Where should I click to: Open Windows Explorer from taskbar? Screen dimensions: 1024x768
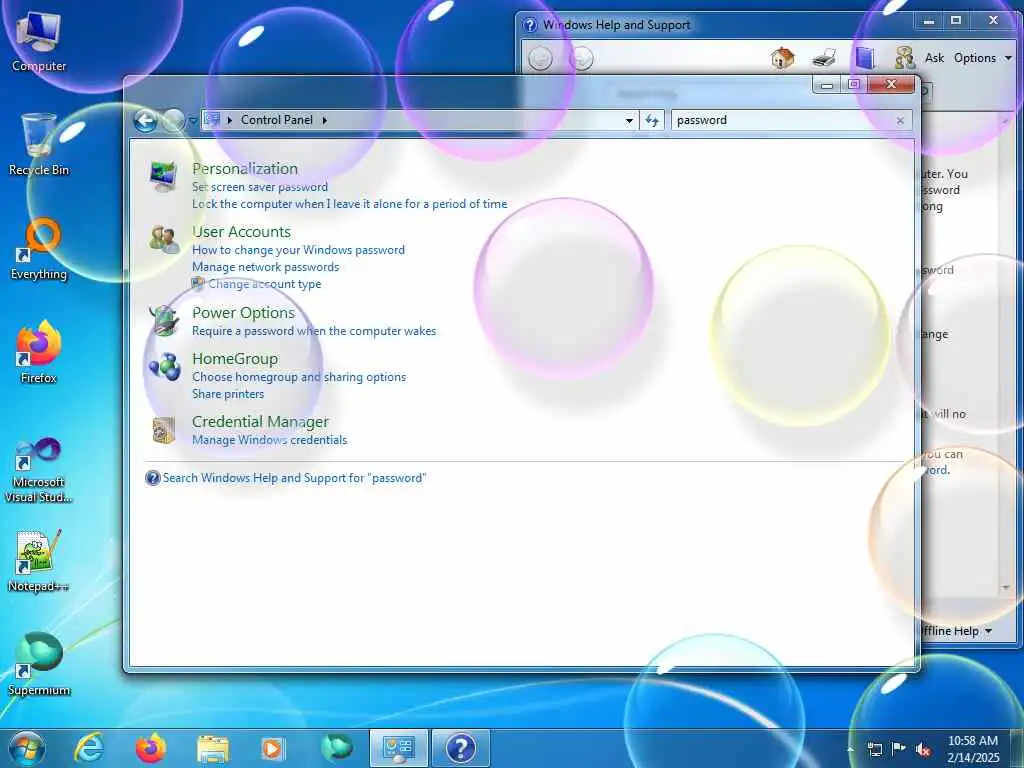[212, 749]
